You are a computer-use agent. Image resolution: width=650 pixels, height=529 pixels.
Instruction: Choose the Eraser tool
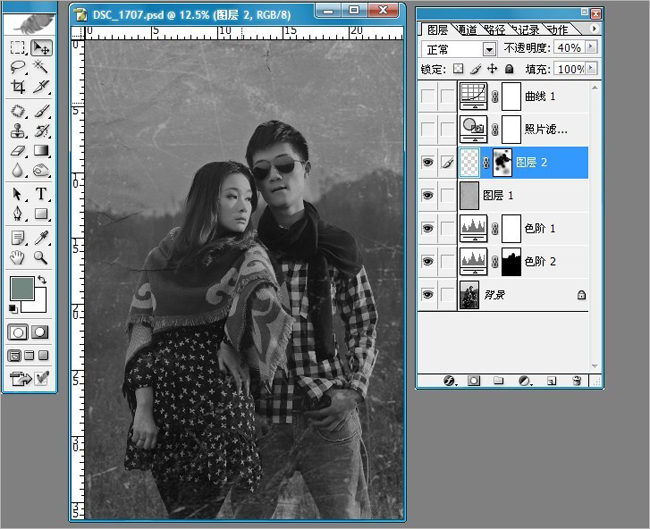pos(17,150)
